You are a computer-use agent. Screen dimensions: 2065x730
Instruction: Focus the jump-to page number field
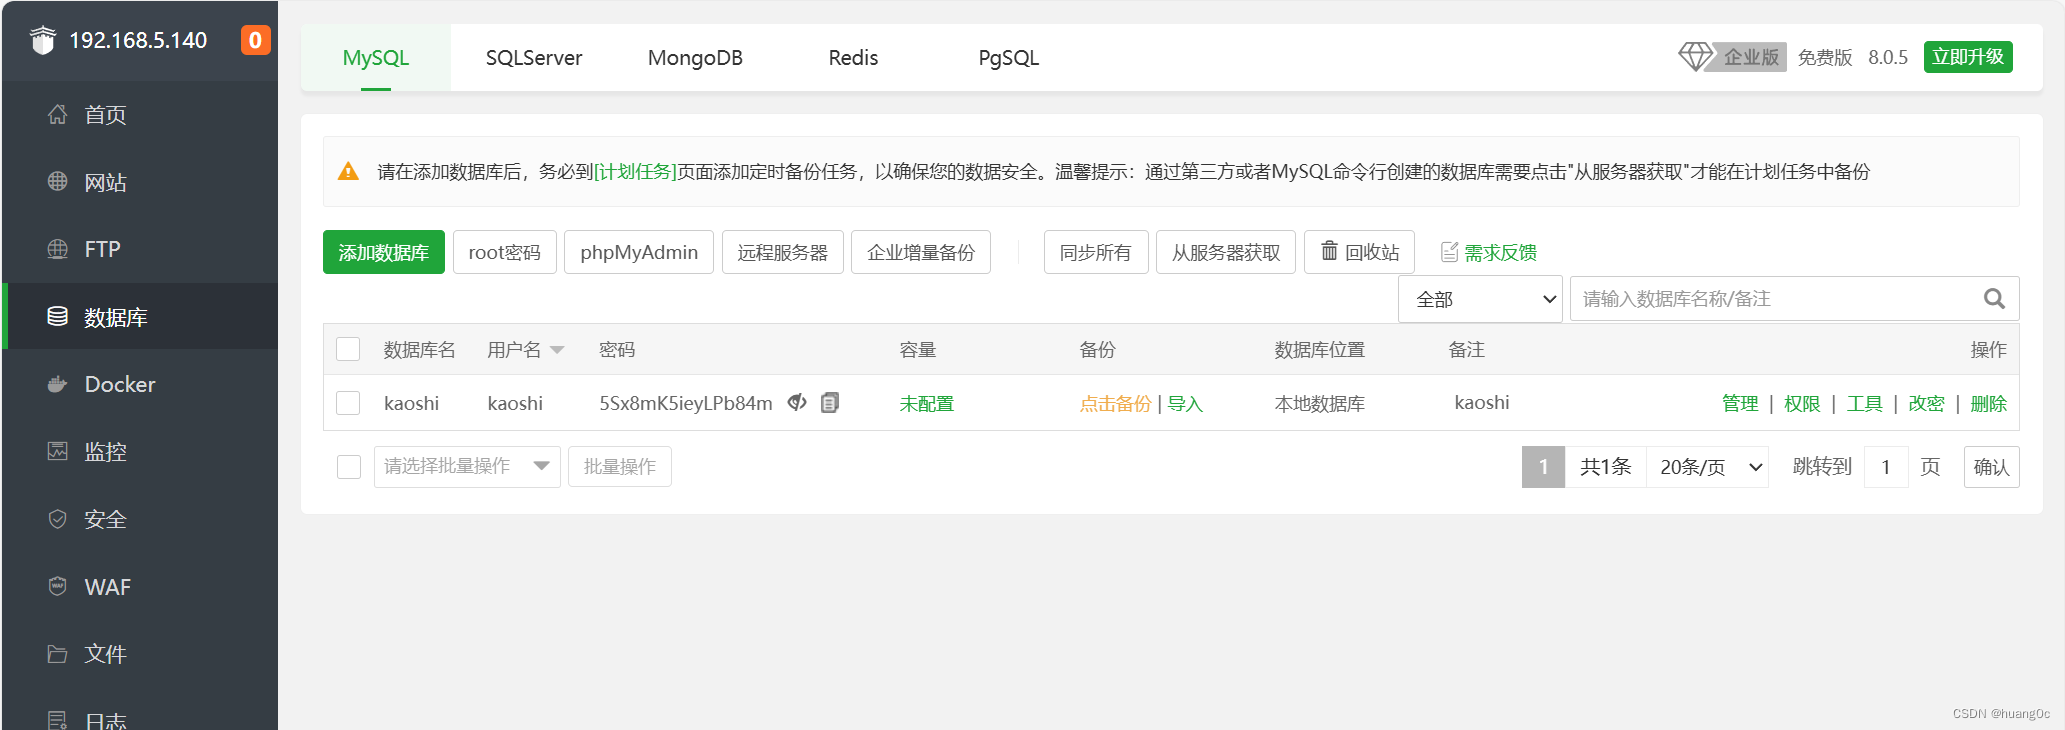tap(1886, 467)
